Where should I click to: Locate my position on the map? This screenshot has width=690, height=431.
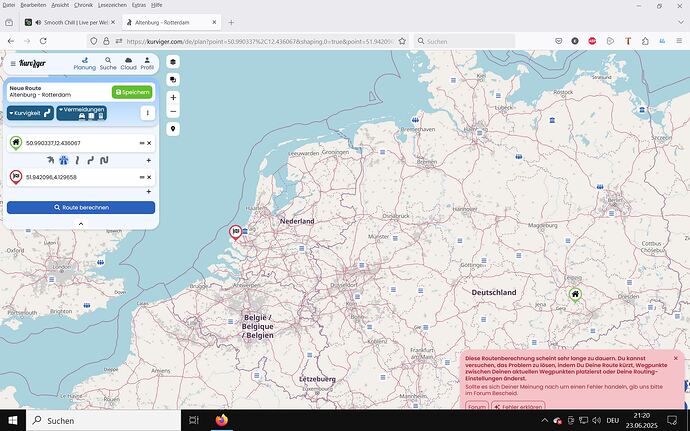tap(173, 129)
